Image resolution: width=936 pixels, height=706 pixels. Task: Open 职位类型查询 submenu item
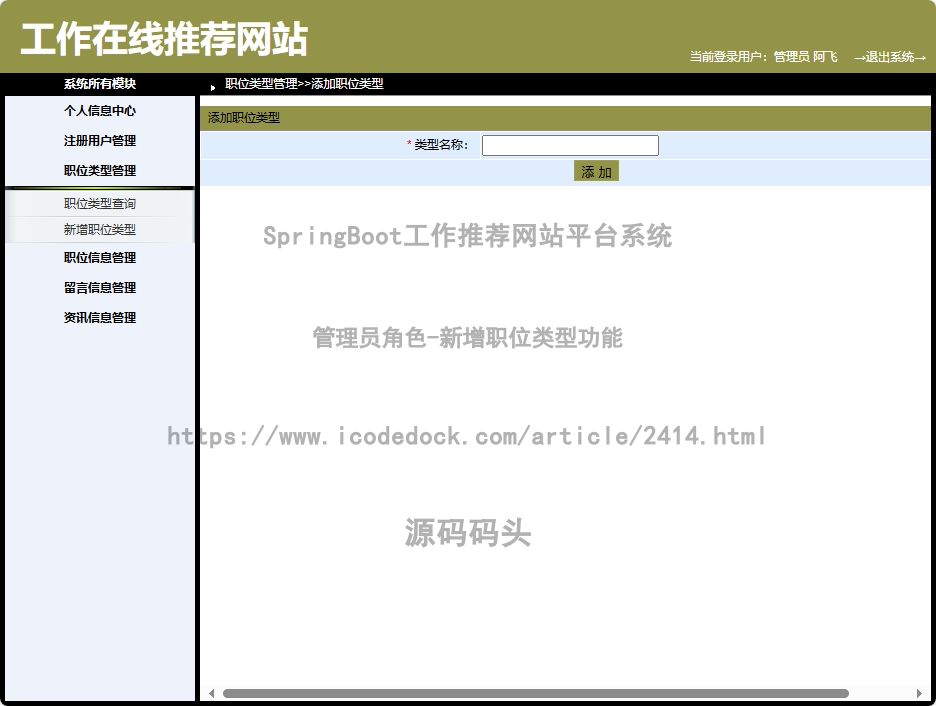click(x=100, y=204)
